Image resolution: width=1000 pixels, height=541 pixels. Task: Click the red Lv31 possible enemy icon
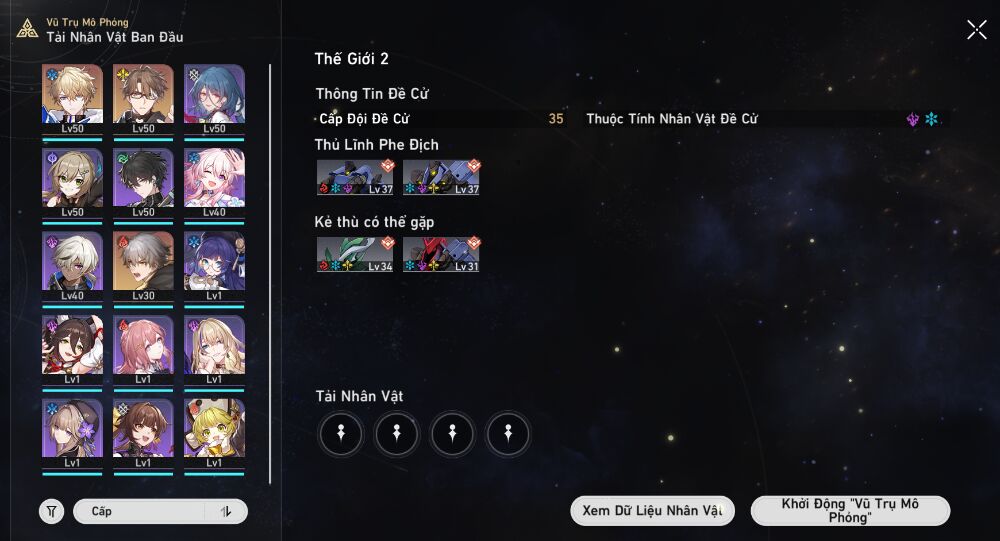441,254
